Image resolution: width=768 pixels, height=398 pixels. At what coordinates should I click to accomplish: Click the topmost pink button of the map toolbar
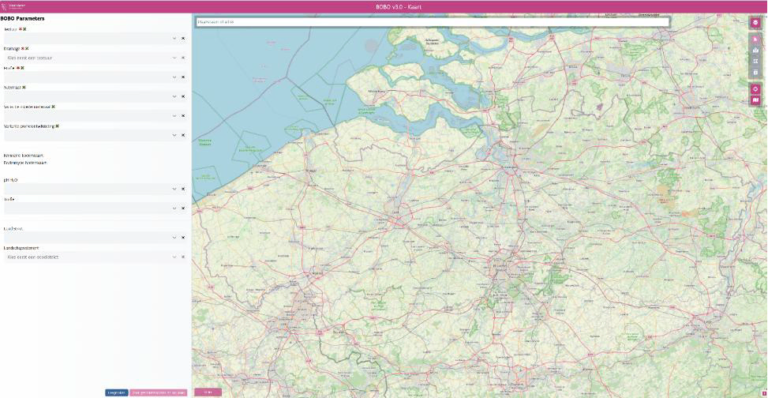point(755,23)
